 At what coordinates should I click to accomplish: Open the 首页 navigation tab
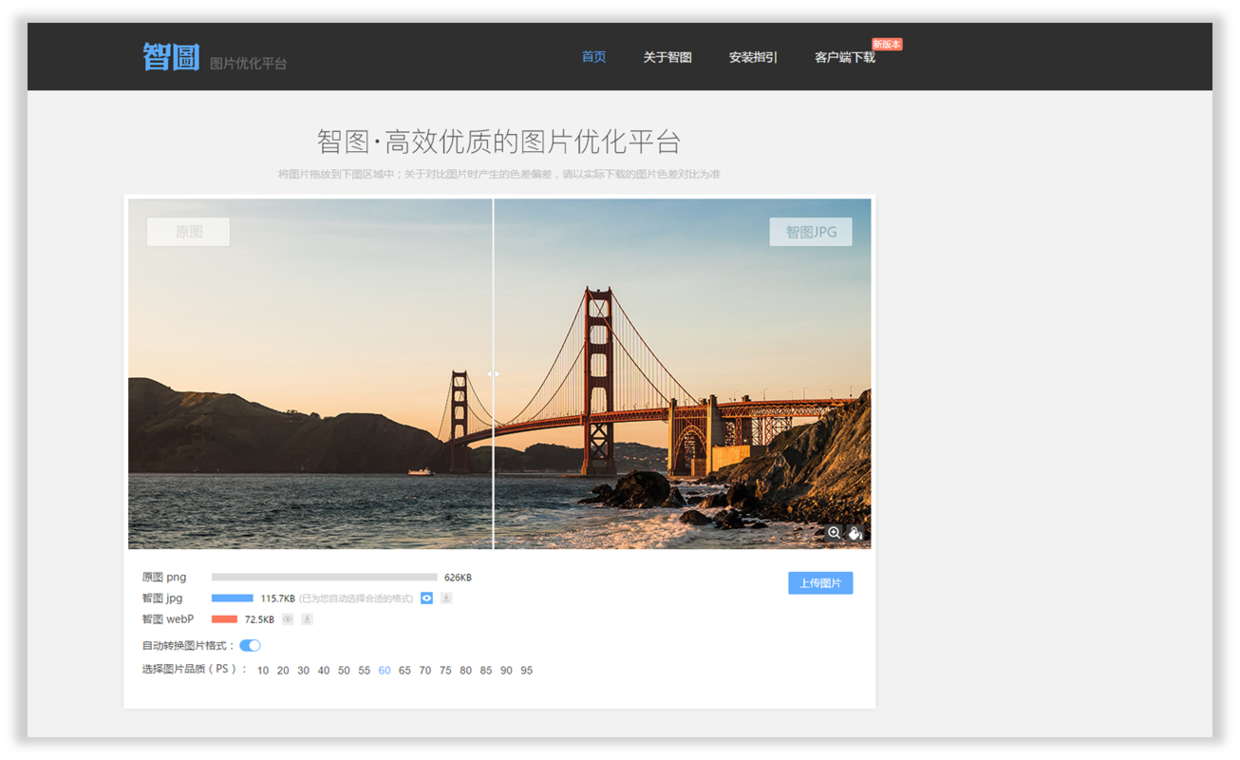[x=594, y=57]
